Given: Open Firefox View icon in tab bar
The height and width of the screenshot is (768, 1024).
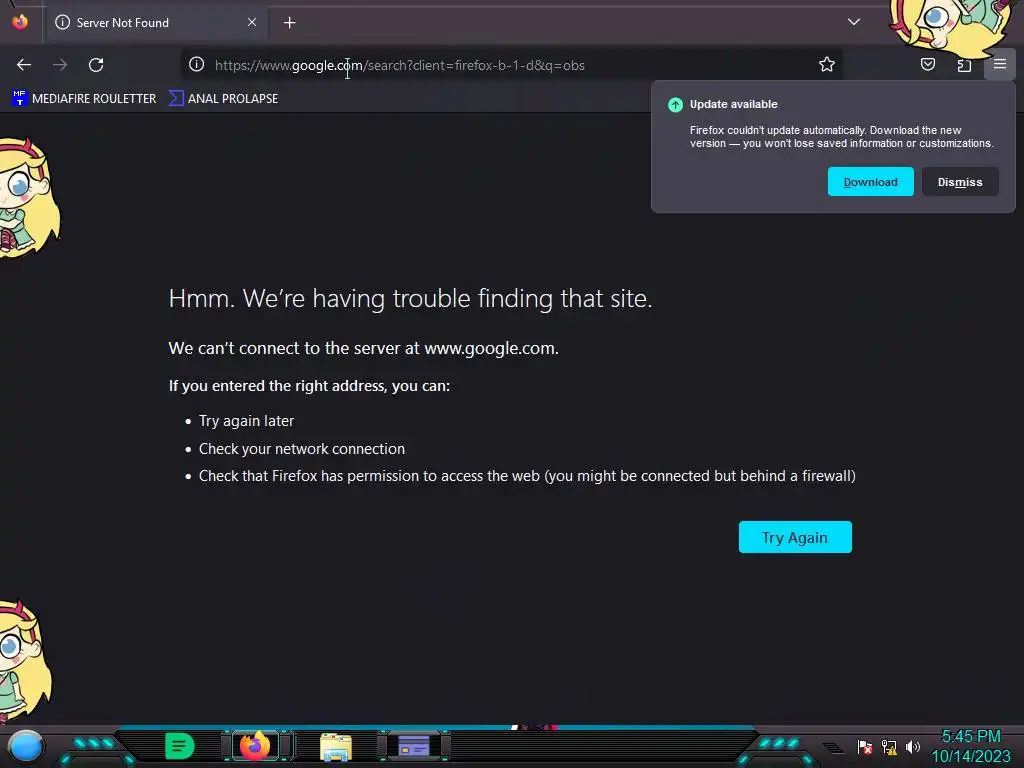Looking at the screenshot, I should pyautogui.click(x=20, y=22).
